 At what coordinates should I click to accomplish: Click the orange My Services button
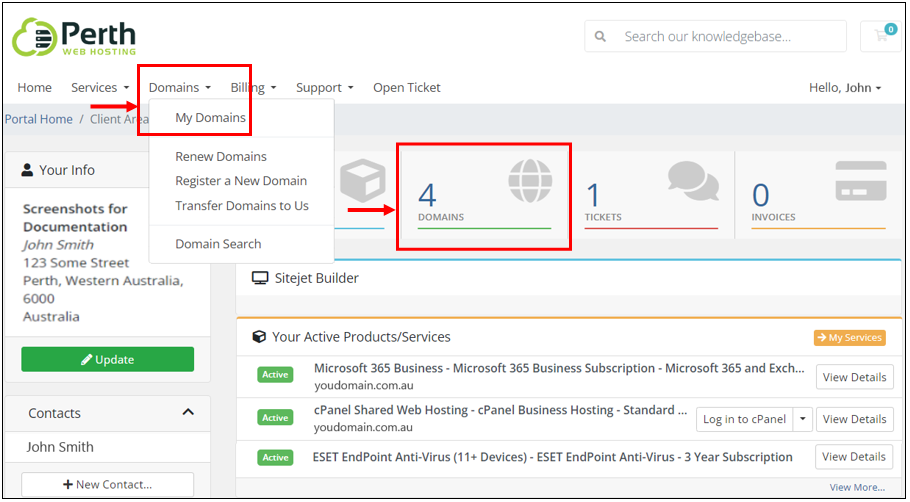point(850,338)
